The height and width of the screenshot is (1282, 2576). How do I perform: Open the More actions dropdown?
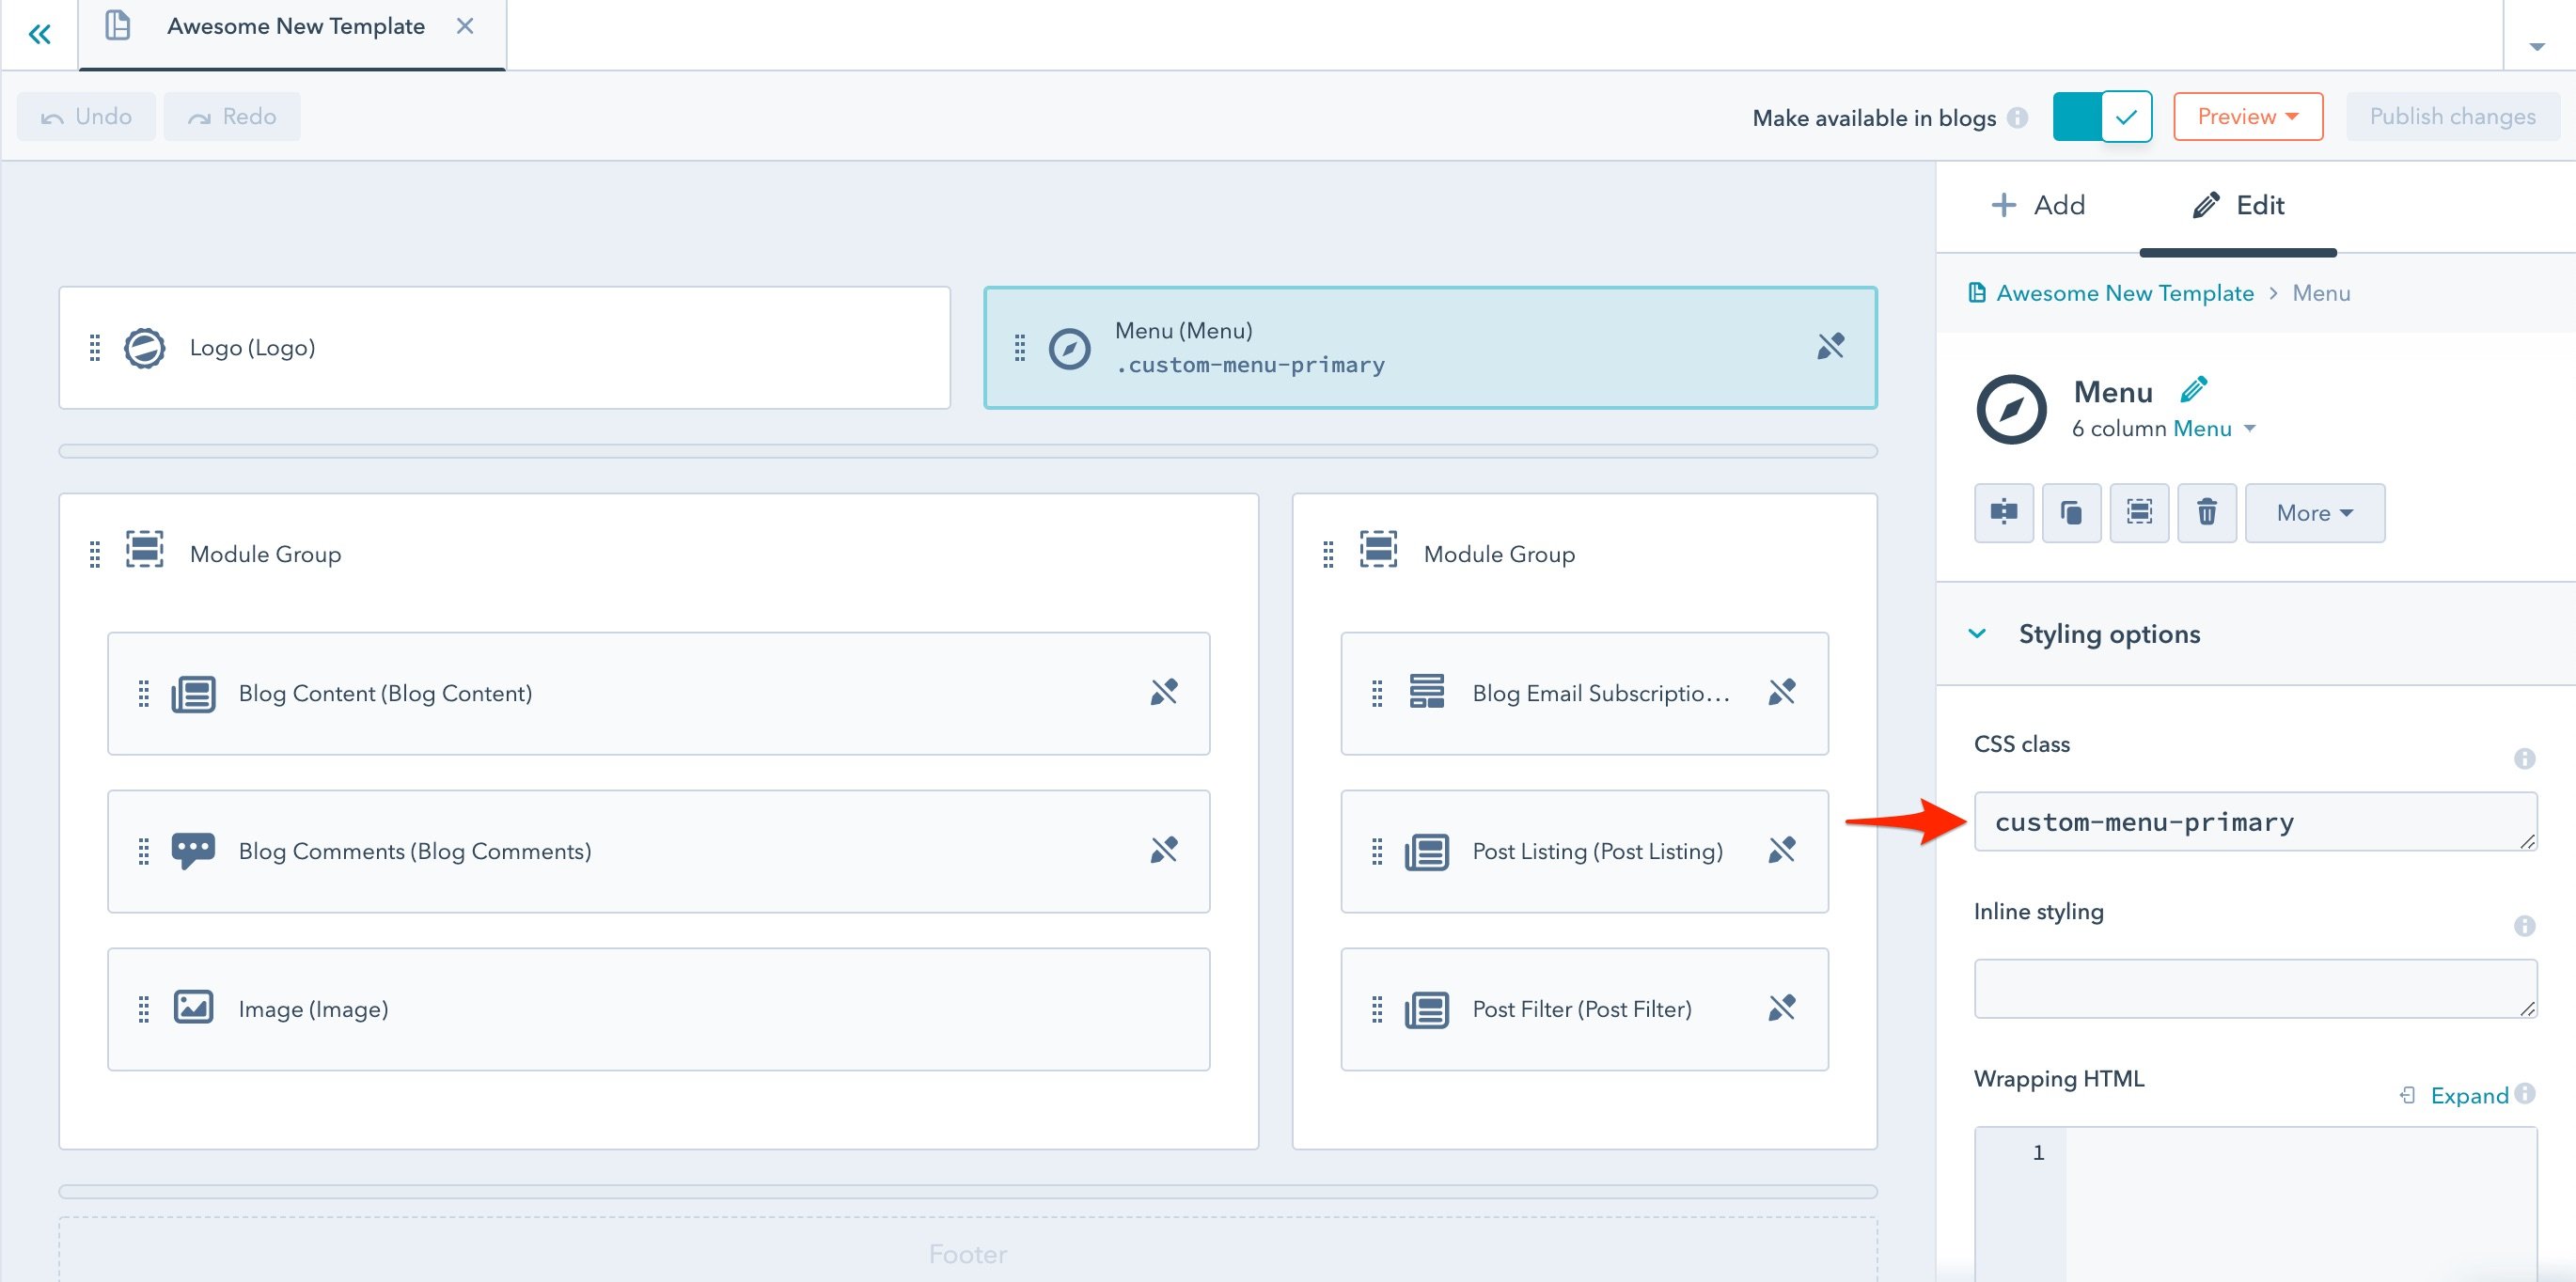click(x=2314, y=513)
